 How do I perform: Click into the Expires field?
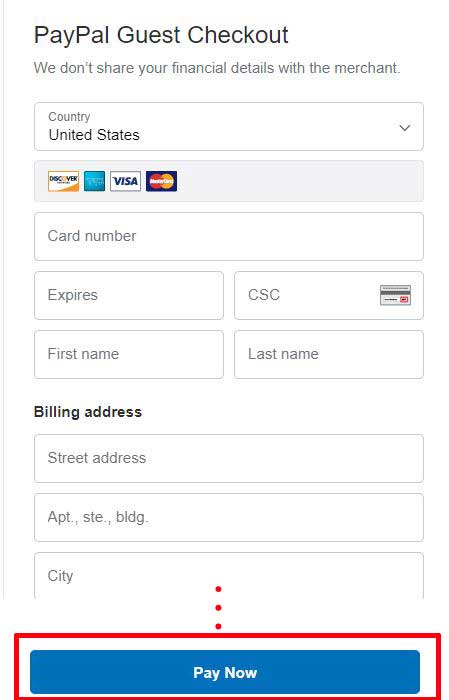pyautogui.click(x=129, y=295)
